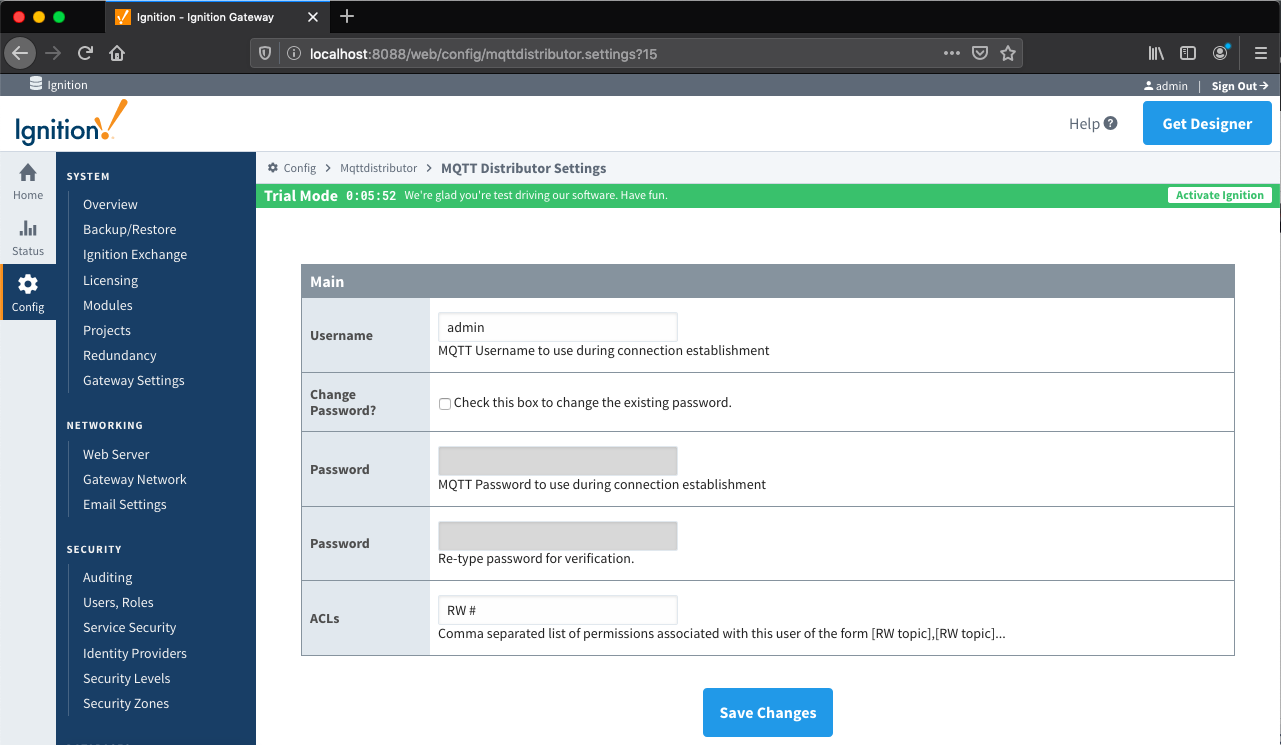
Task: Open Gateway Network settings
Action: tap(134, 479)
